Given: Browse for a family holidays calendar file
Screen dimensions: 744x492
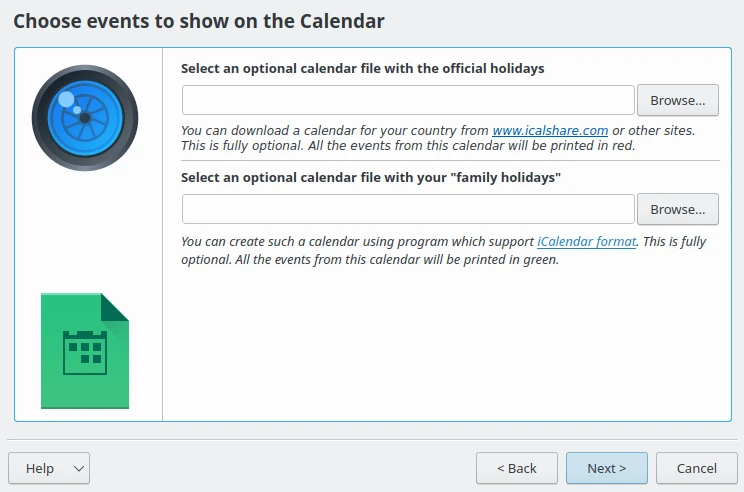Looking at the screenshot, I should coord(677,209).
